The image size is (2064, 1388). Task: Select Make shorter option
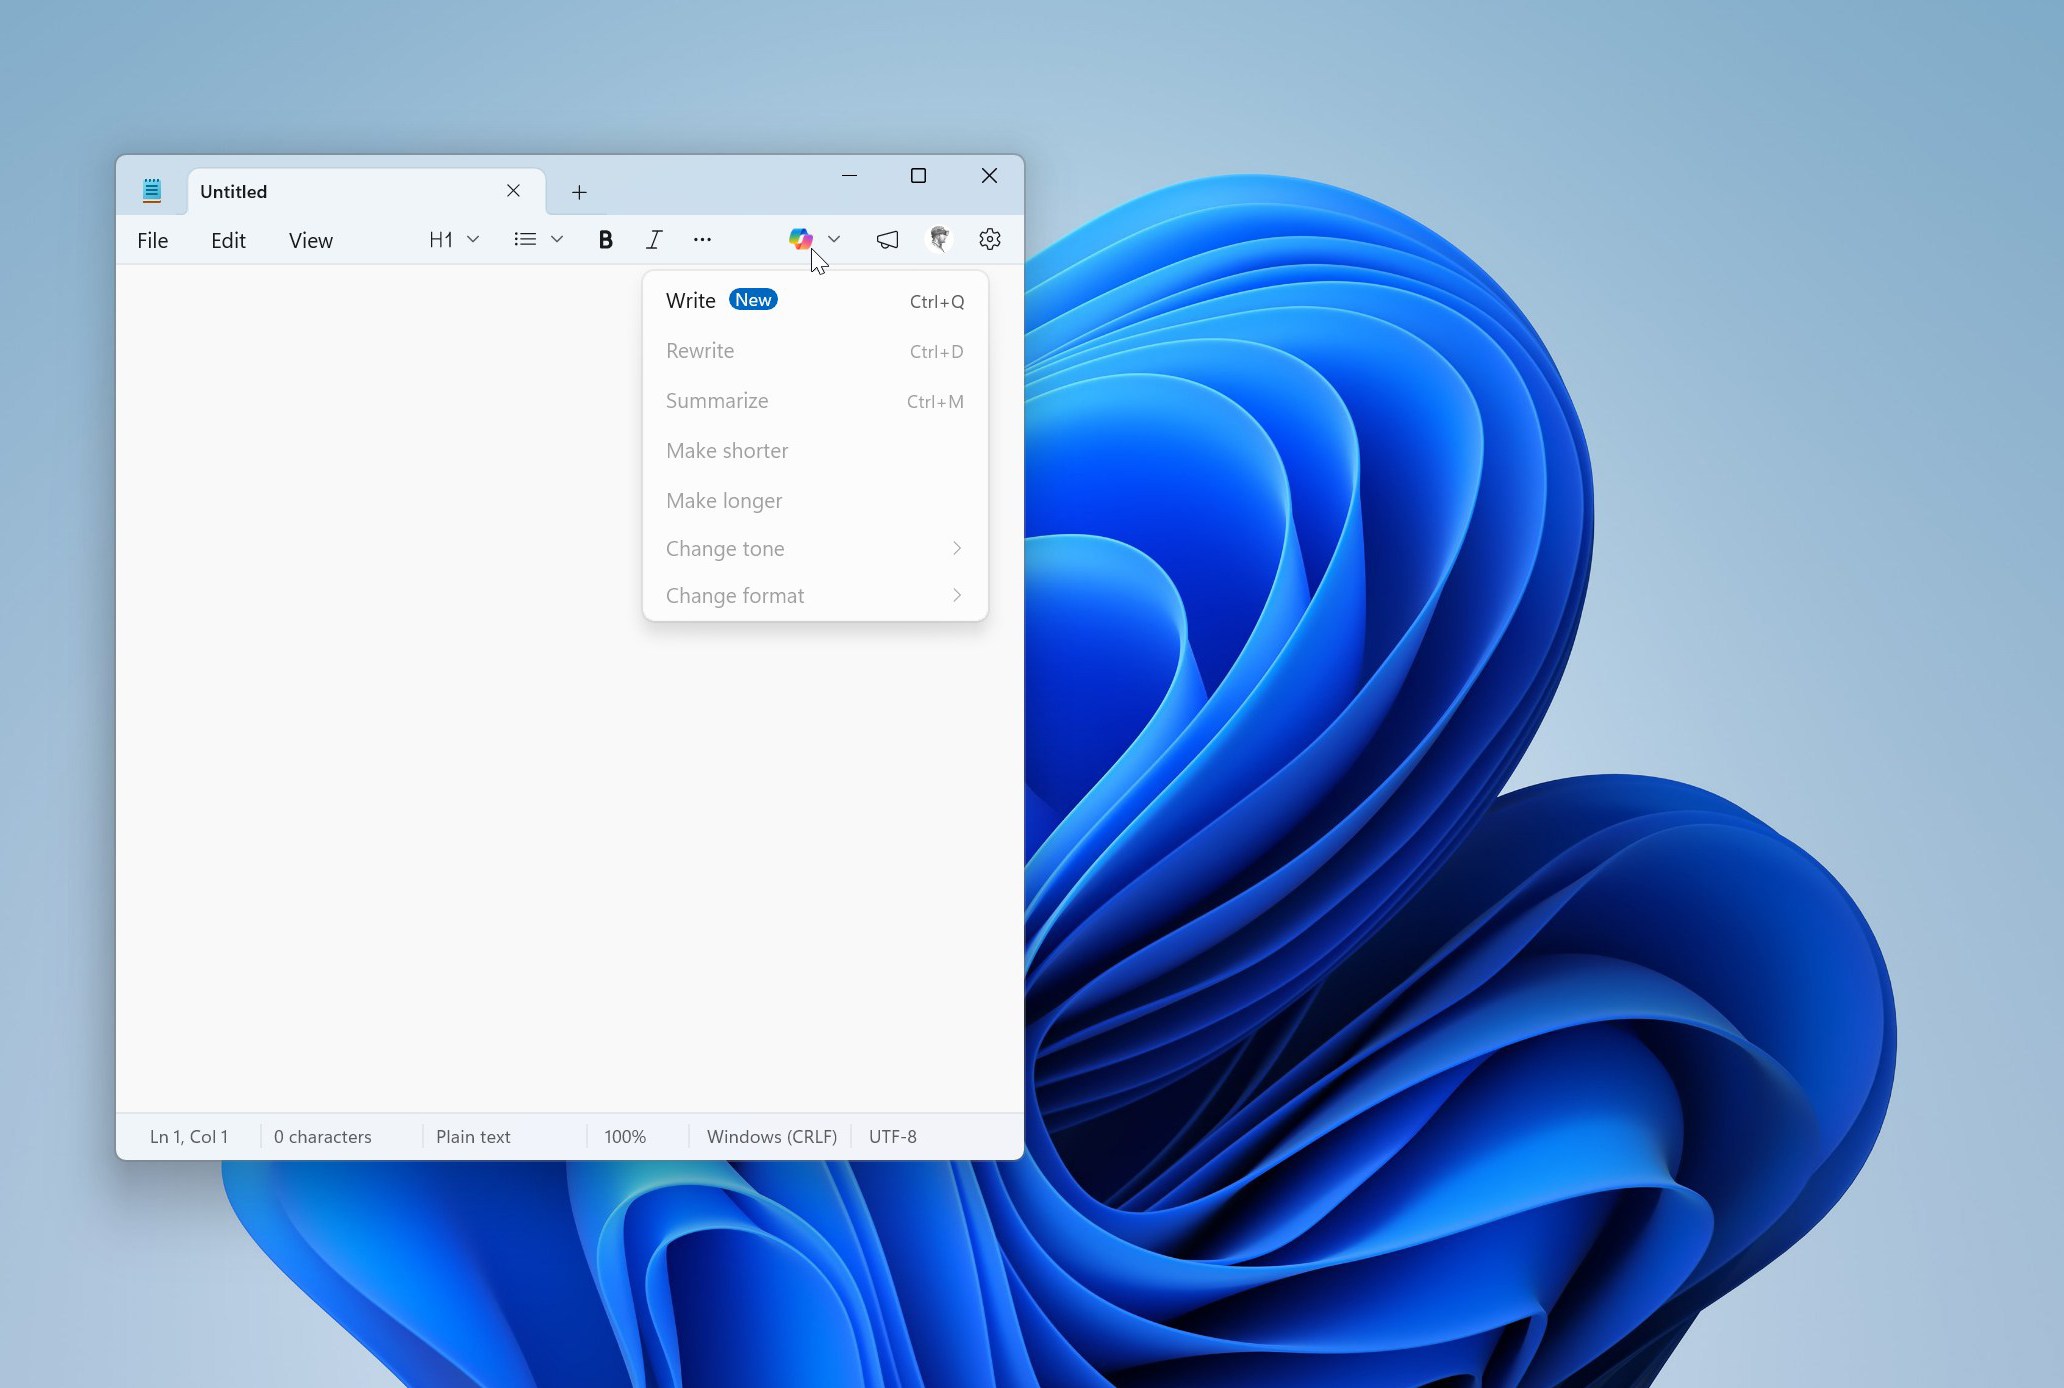click(x=727, y=451)
